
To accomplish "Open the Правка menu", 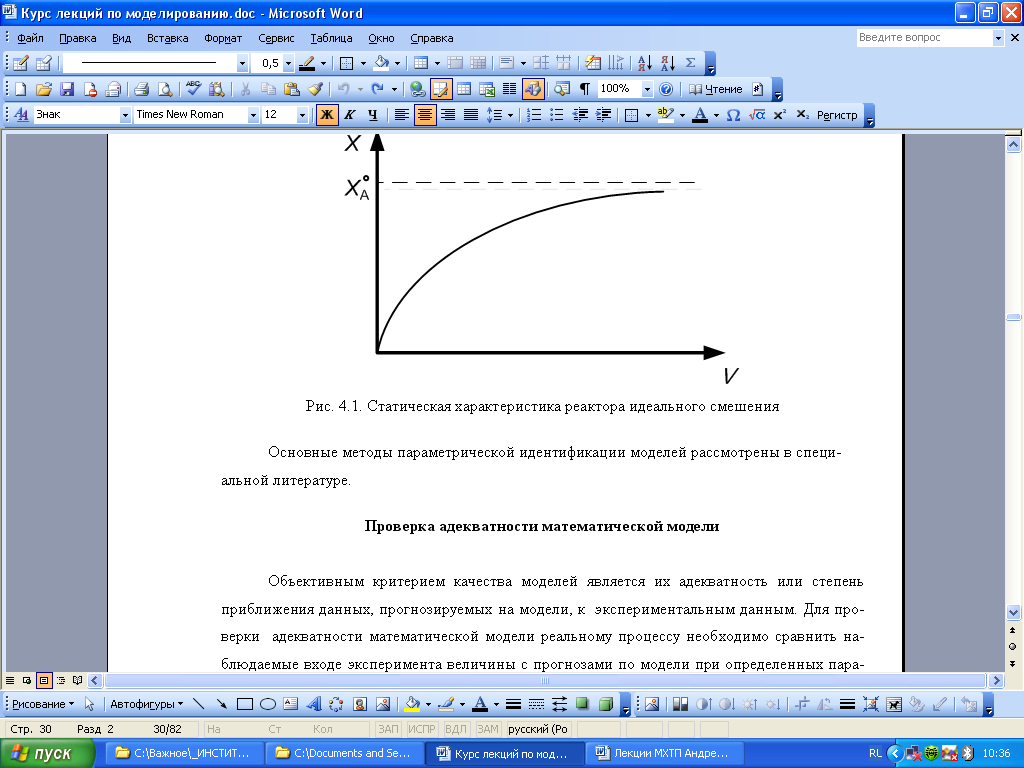I will tap(78, 38).
